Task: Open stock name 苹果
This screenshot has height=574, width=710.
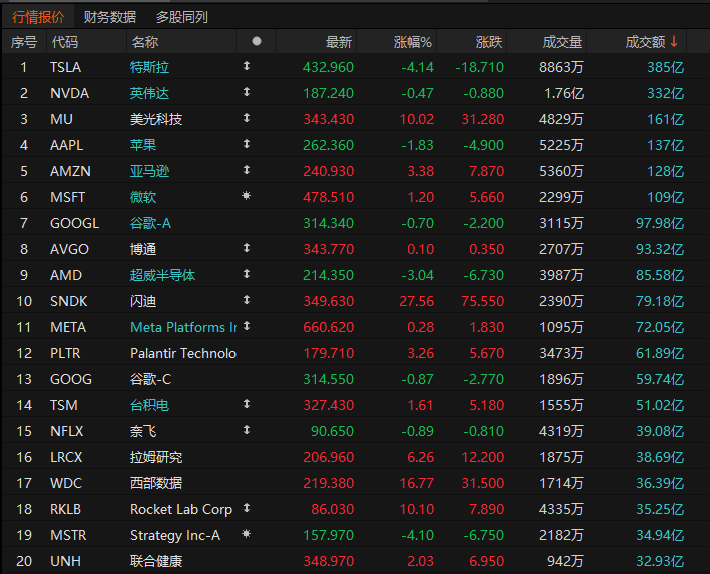Action: (x=143, y=145)
